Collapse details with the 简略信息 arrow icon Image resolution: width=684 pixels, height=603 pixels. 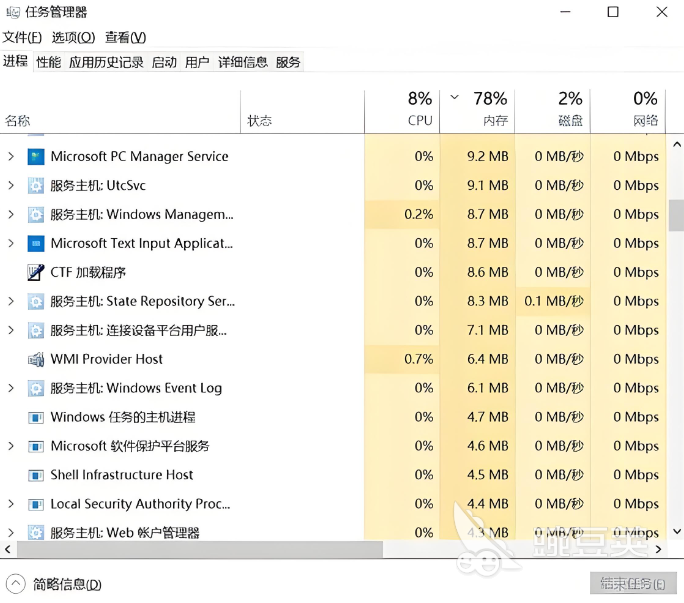(x=16, y=584)
